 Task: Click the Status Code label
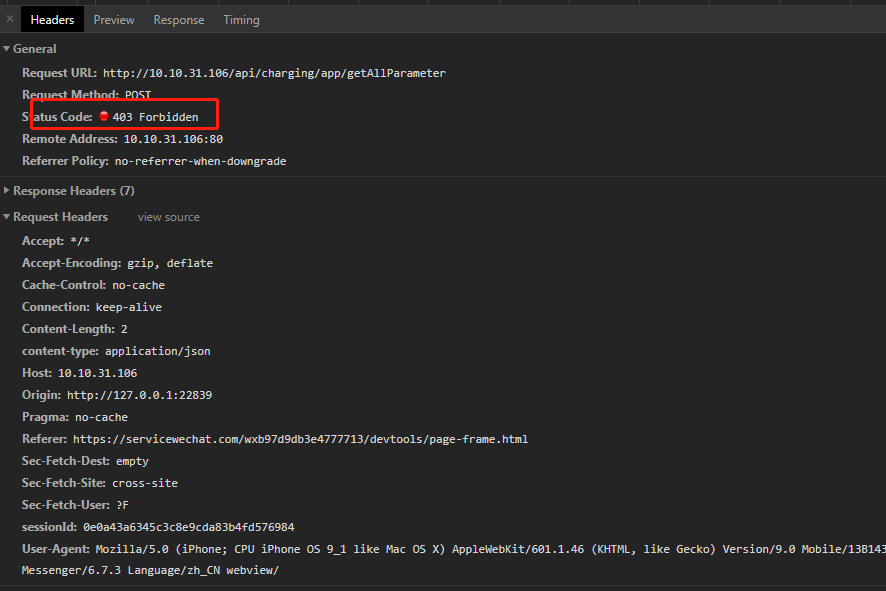[x=57, y=117]
